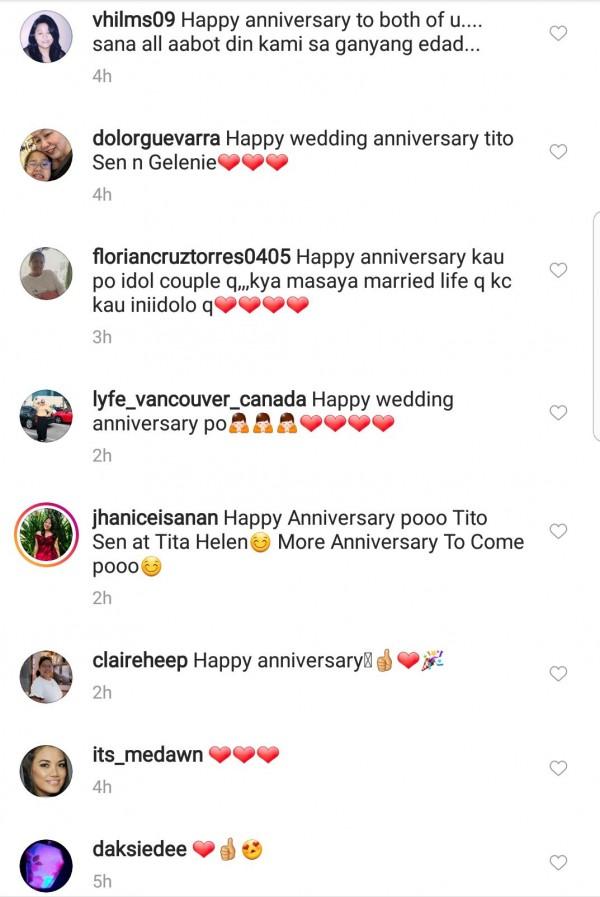Tap the like heart for its_medawn

[559, 768]
